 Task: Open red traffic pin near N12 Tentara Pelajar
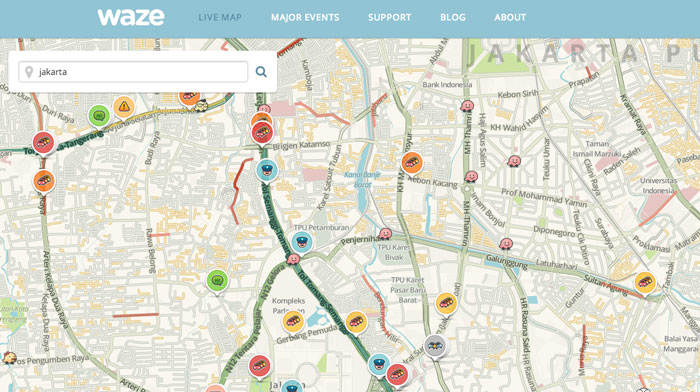click(260, 366)
